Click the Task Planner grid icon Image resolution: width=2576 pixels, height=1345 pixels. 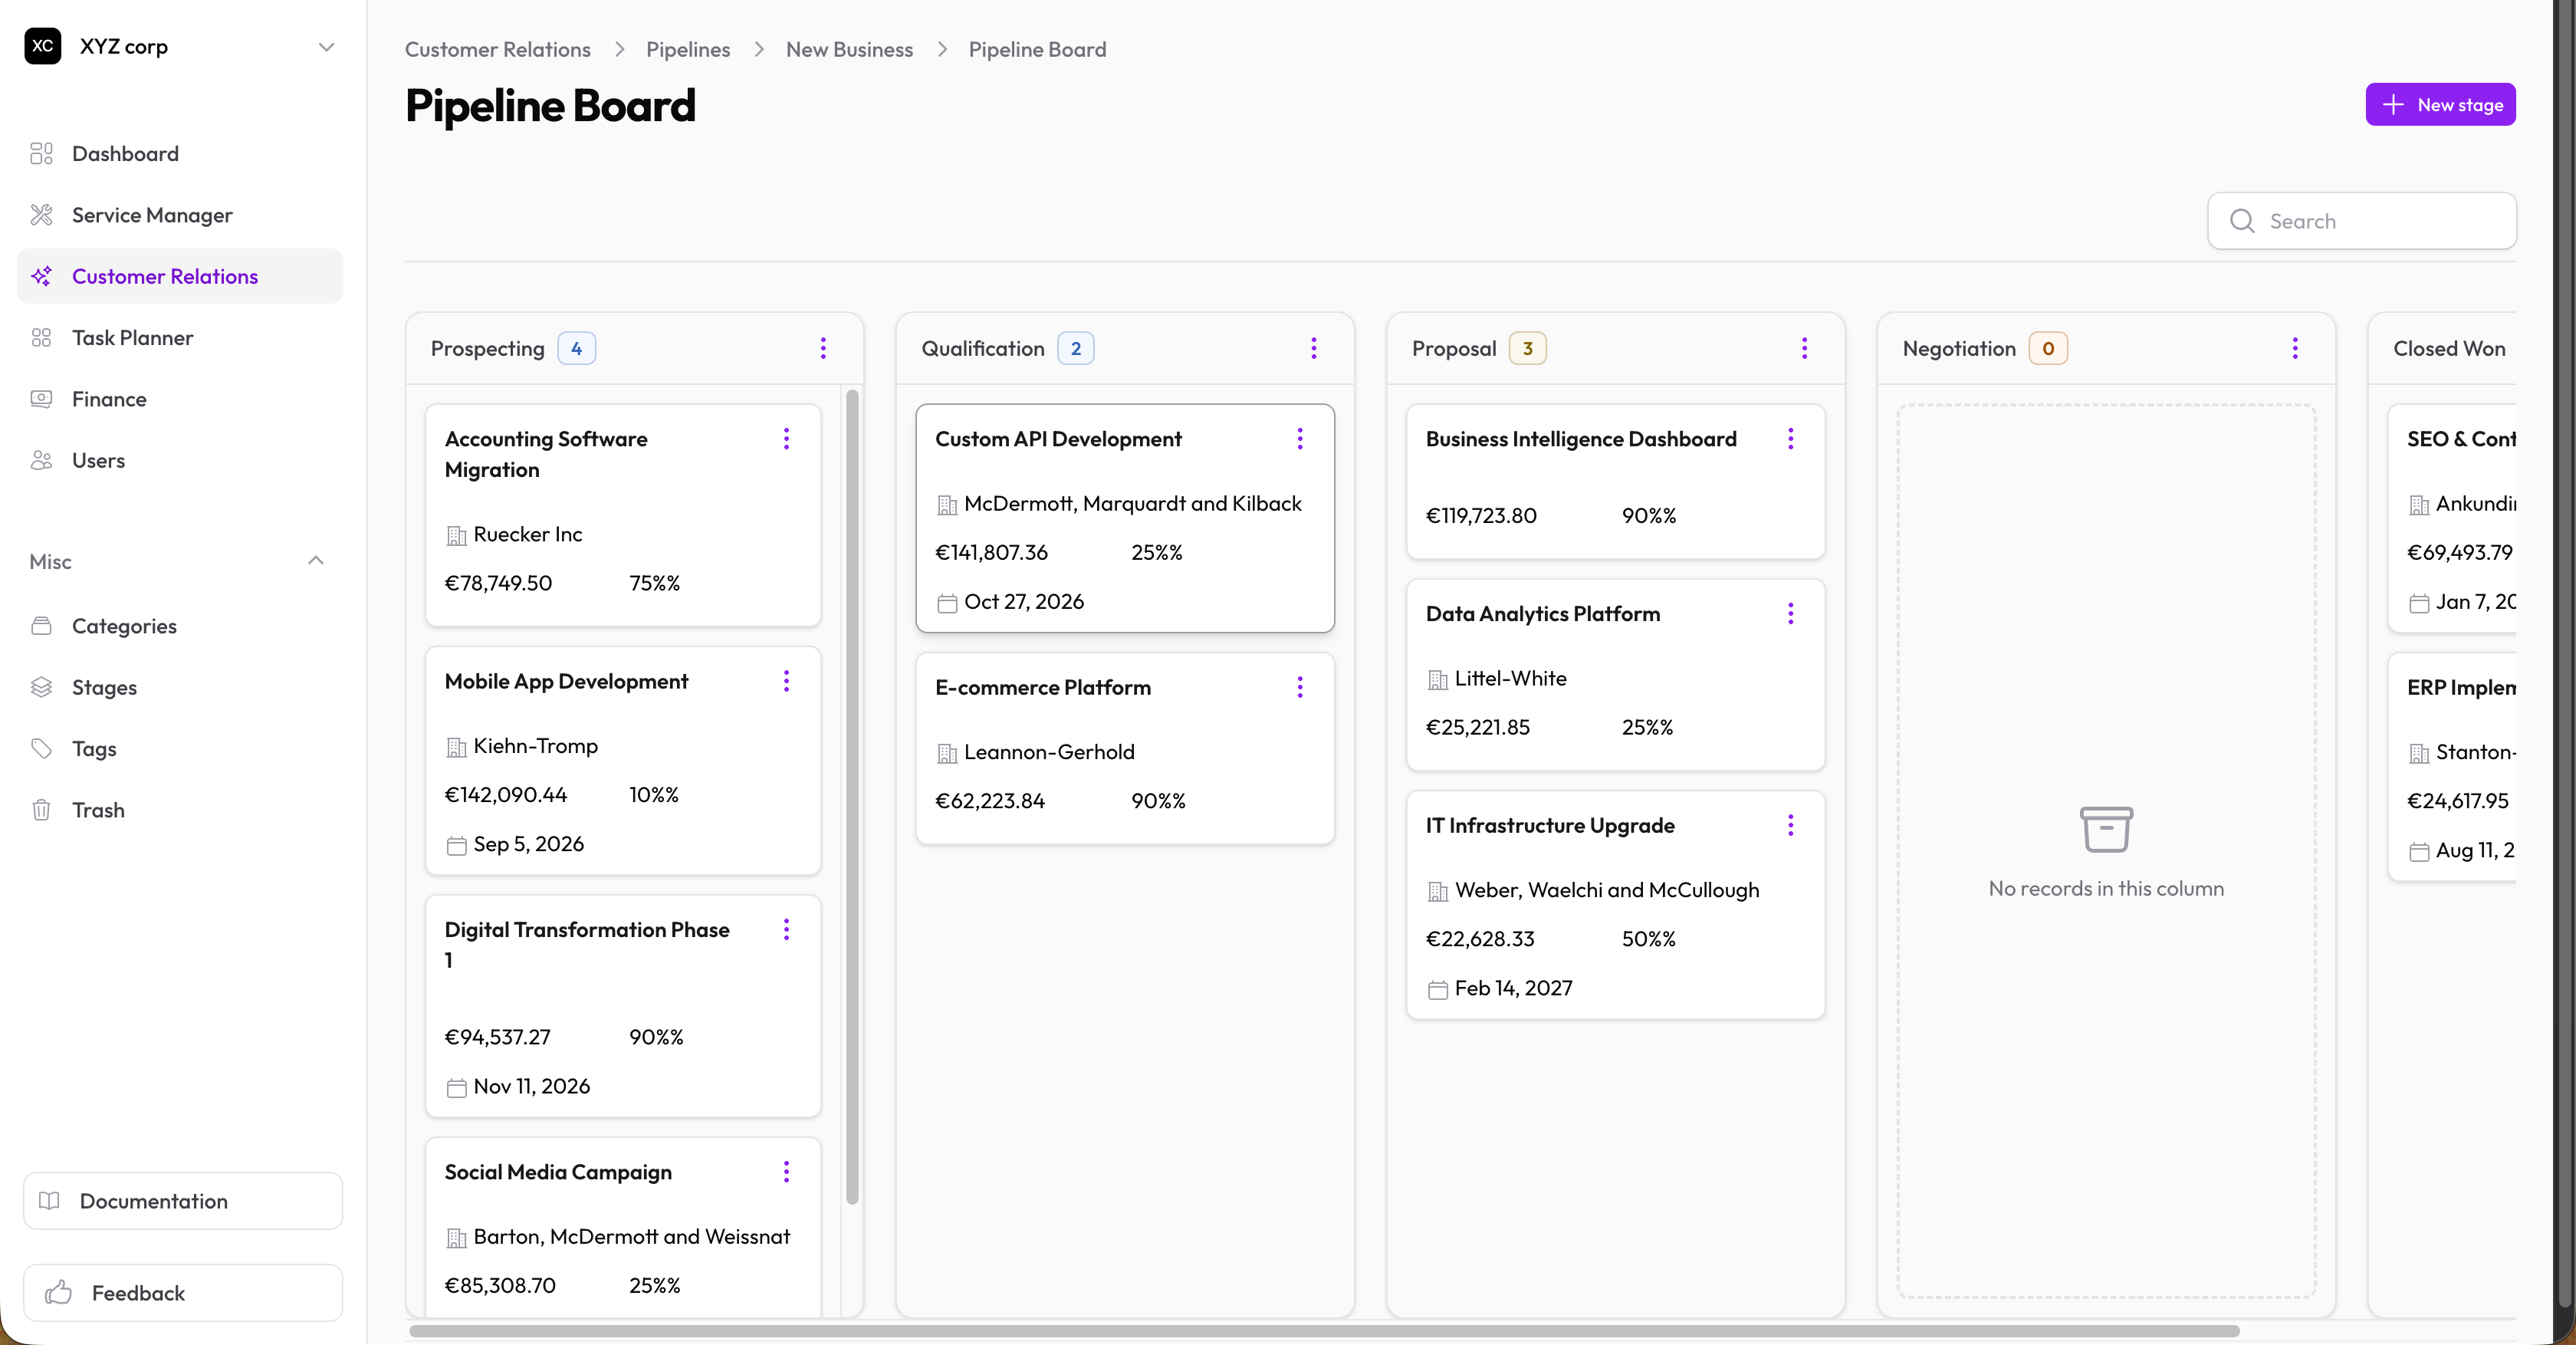pyautogui.click(x=41, y=338)
